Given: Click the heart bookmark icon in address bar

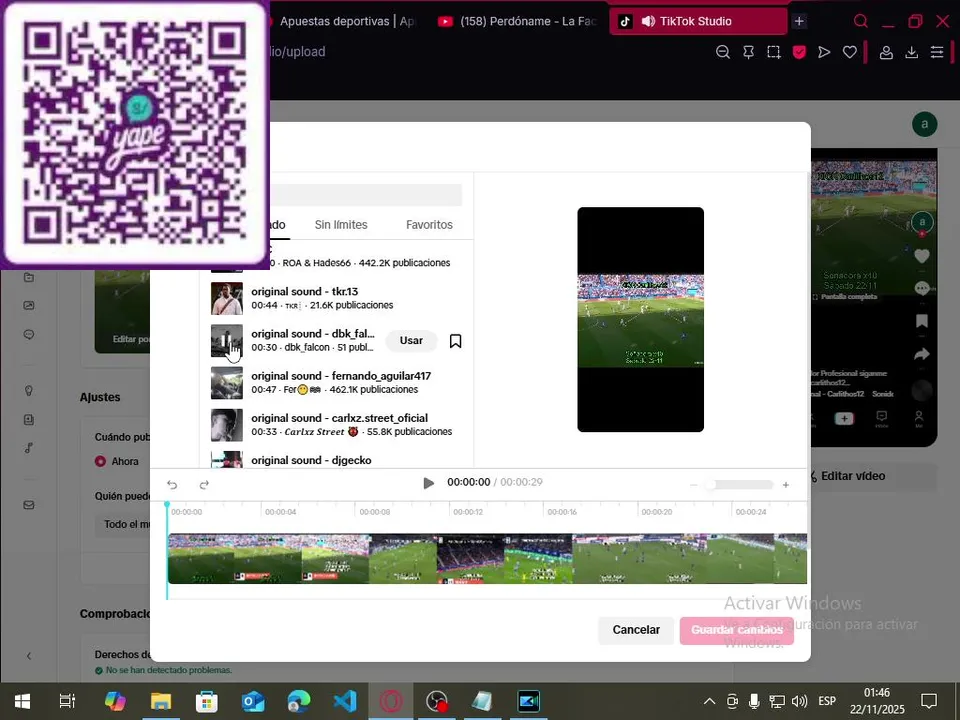Looking at the screenshot, I should (x=850, y=52).
